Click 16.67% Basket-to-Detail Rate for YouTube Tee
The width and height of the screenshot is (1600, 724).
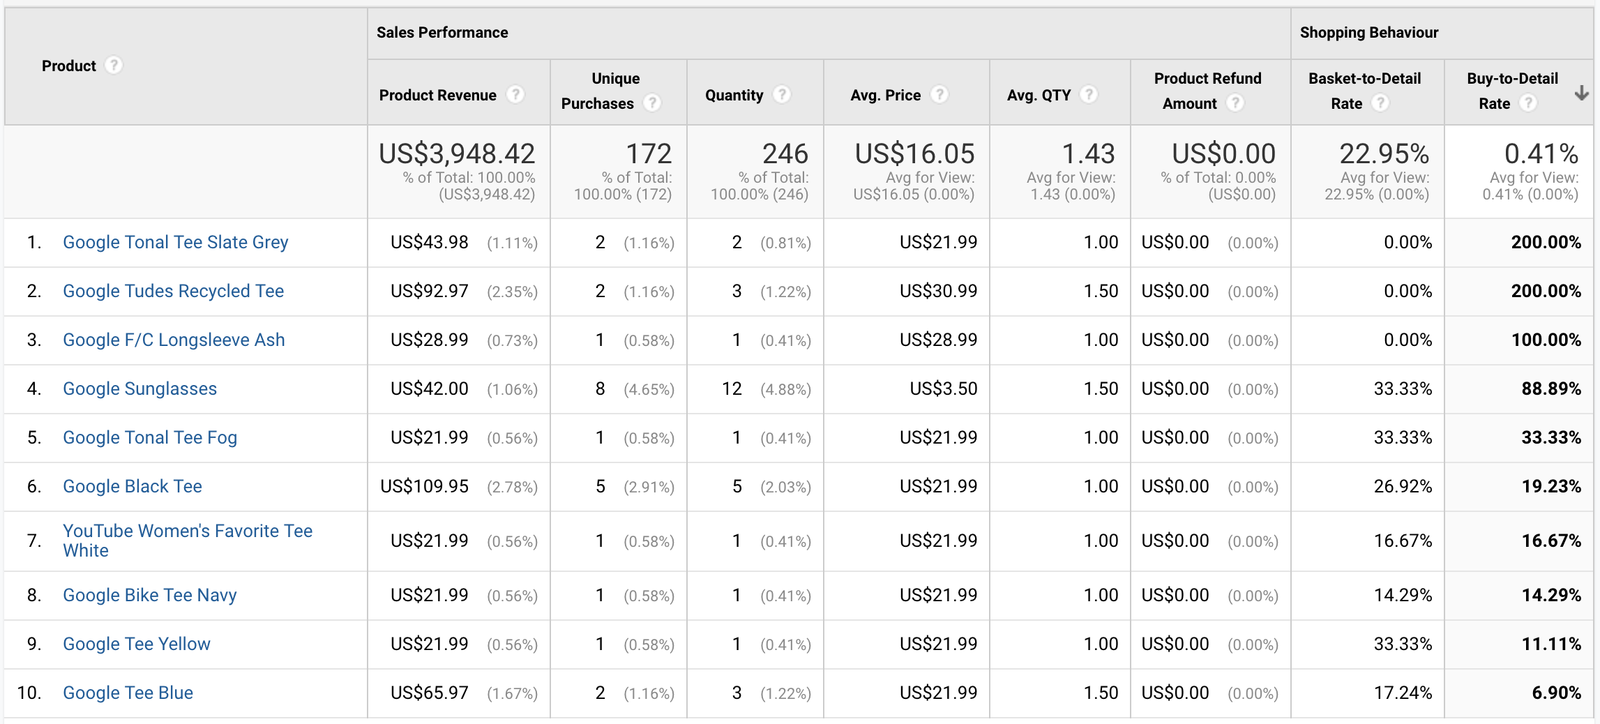pyautogui.click(x=1403, y=541)
